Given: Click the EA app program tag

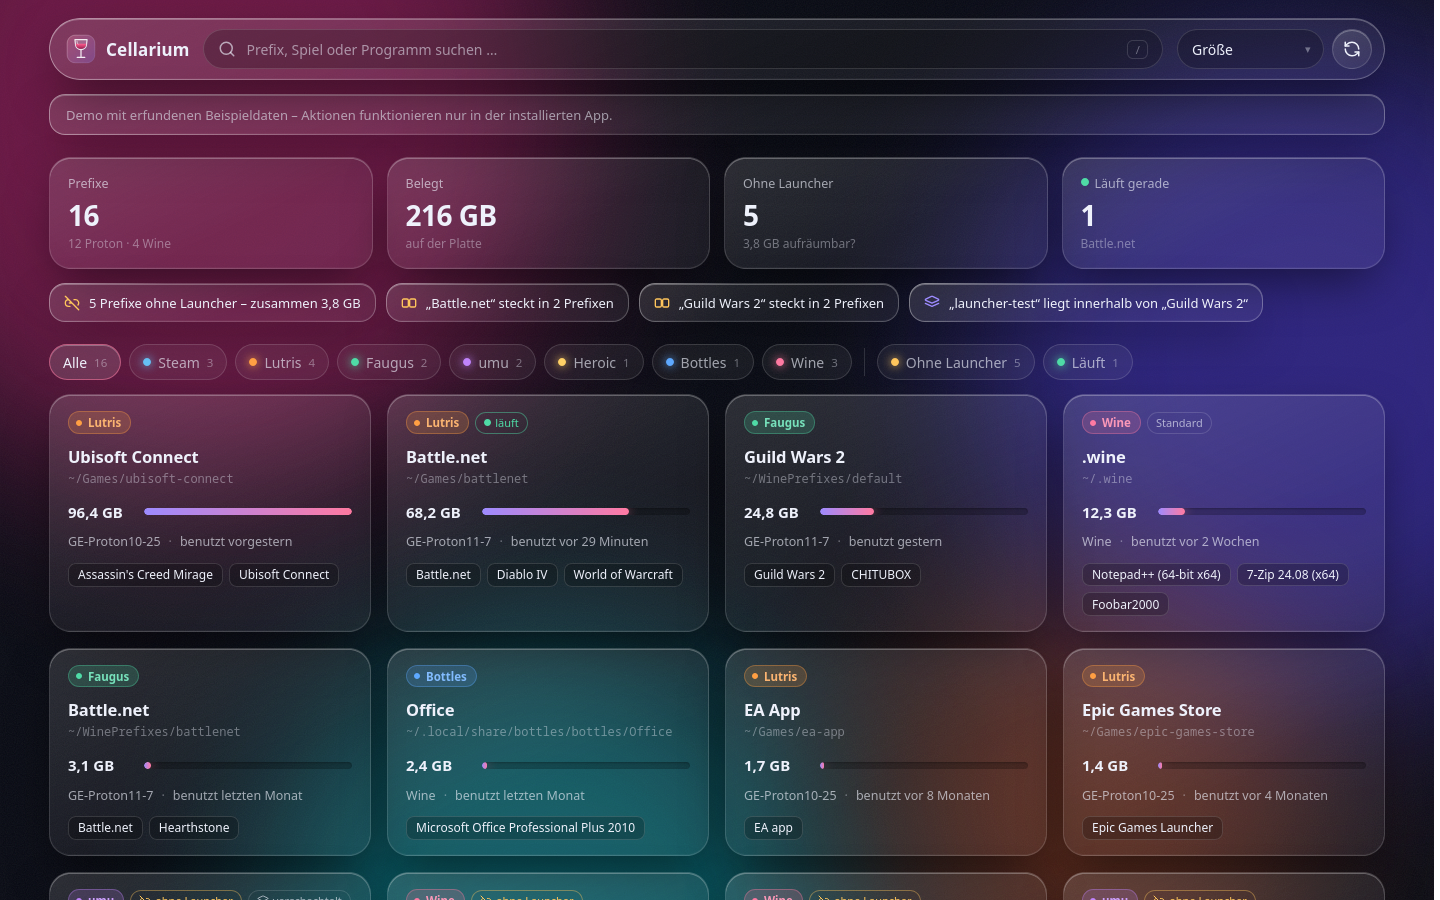Looking at the screenshot, I should [773, 828].
